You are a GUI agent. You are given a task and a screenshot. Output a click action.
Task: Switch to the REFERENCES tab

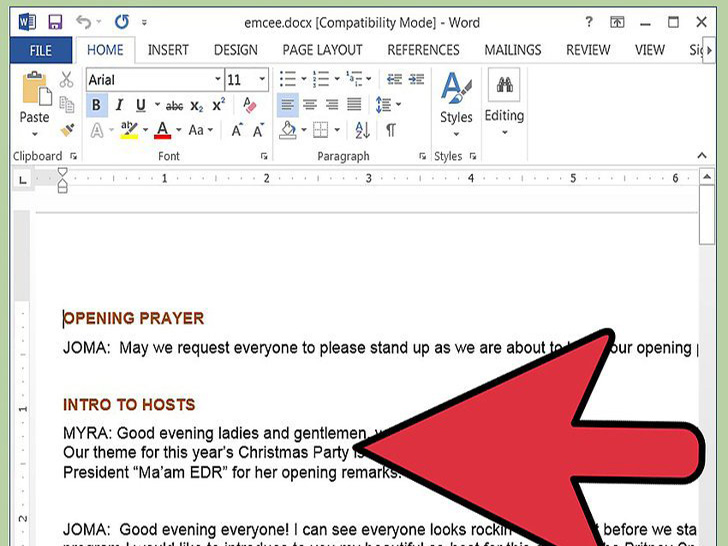coord(423,50)
